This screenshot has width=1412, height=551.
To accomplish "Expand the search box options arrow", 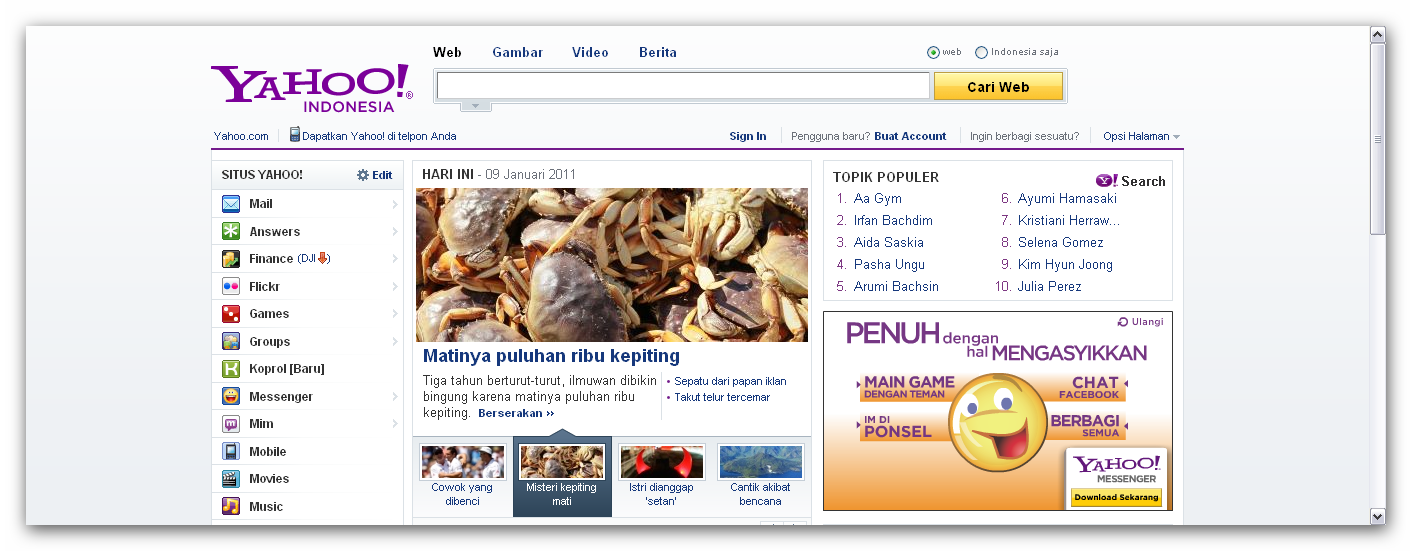I will point(476,105).
